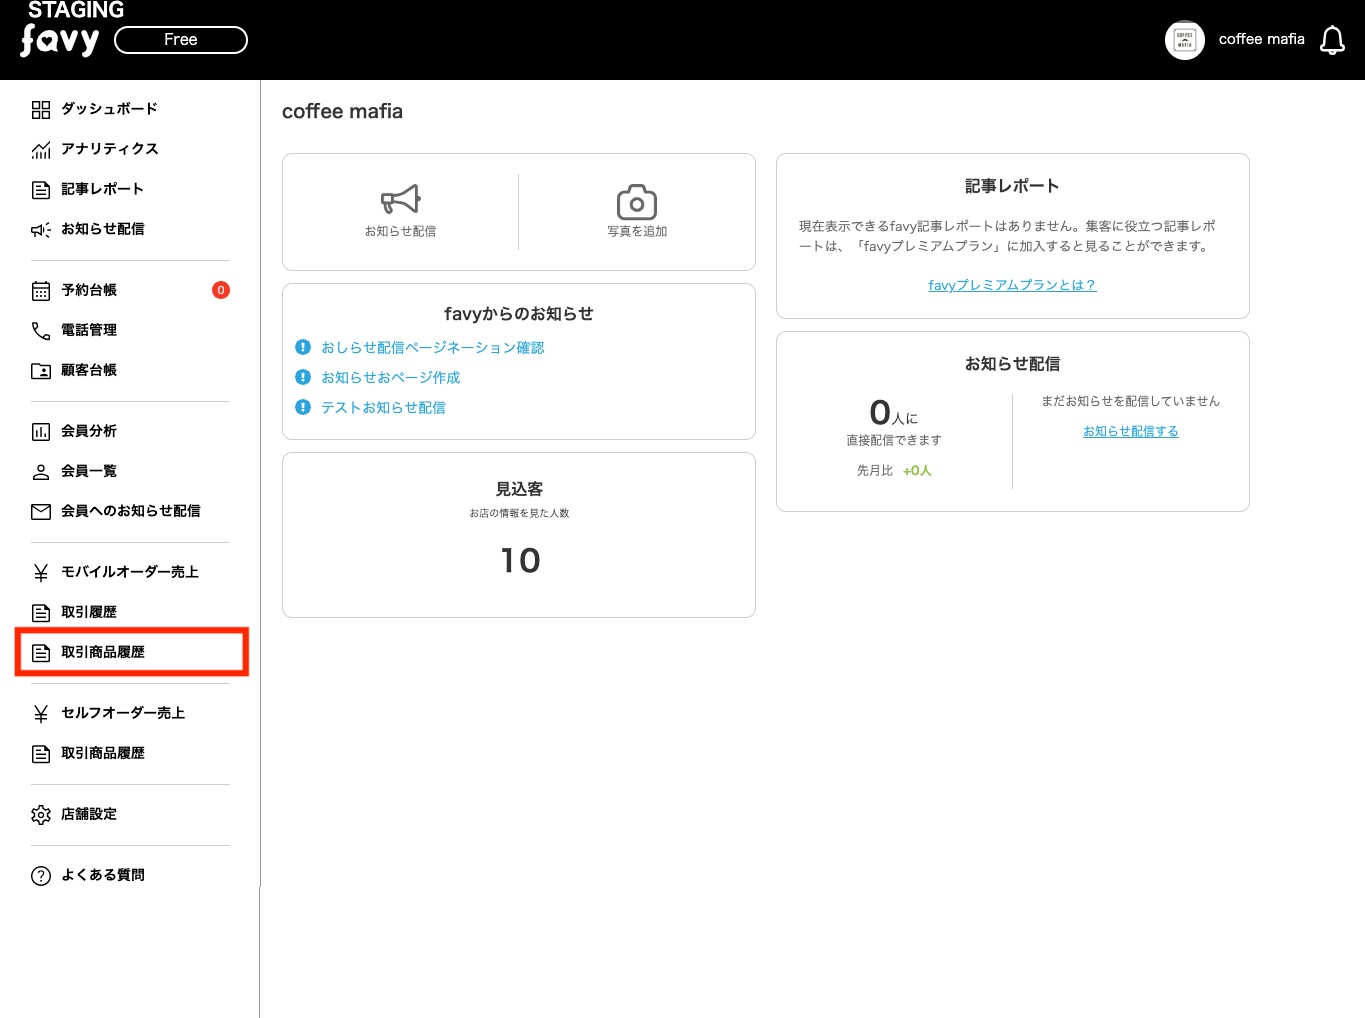Open 取引商品履歴 under モバイルオーダー売上
The width and height of the screenshot is (1365, 1018).
[103, 652]
